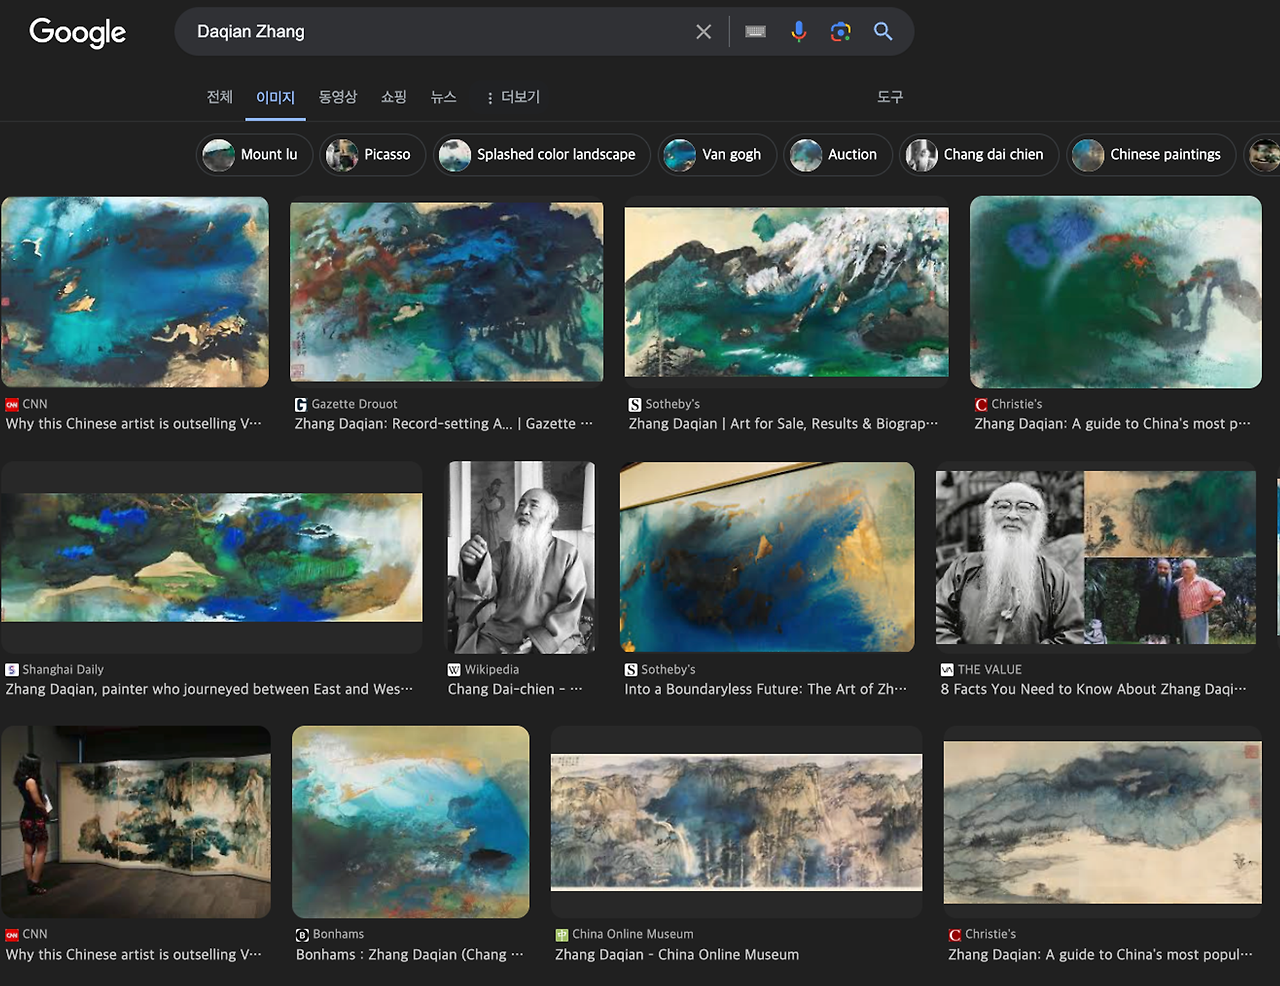
Task: Click the Gazette Drouot favicon
Action: tap(301, 405)
